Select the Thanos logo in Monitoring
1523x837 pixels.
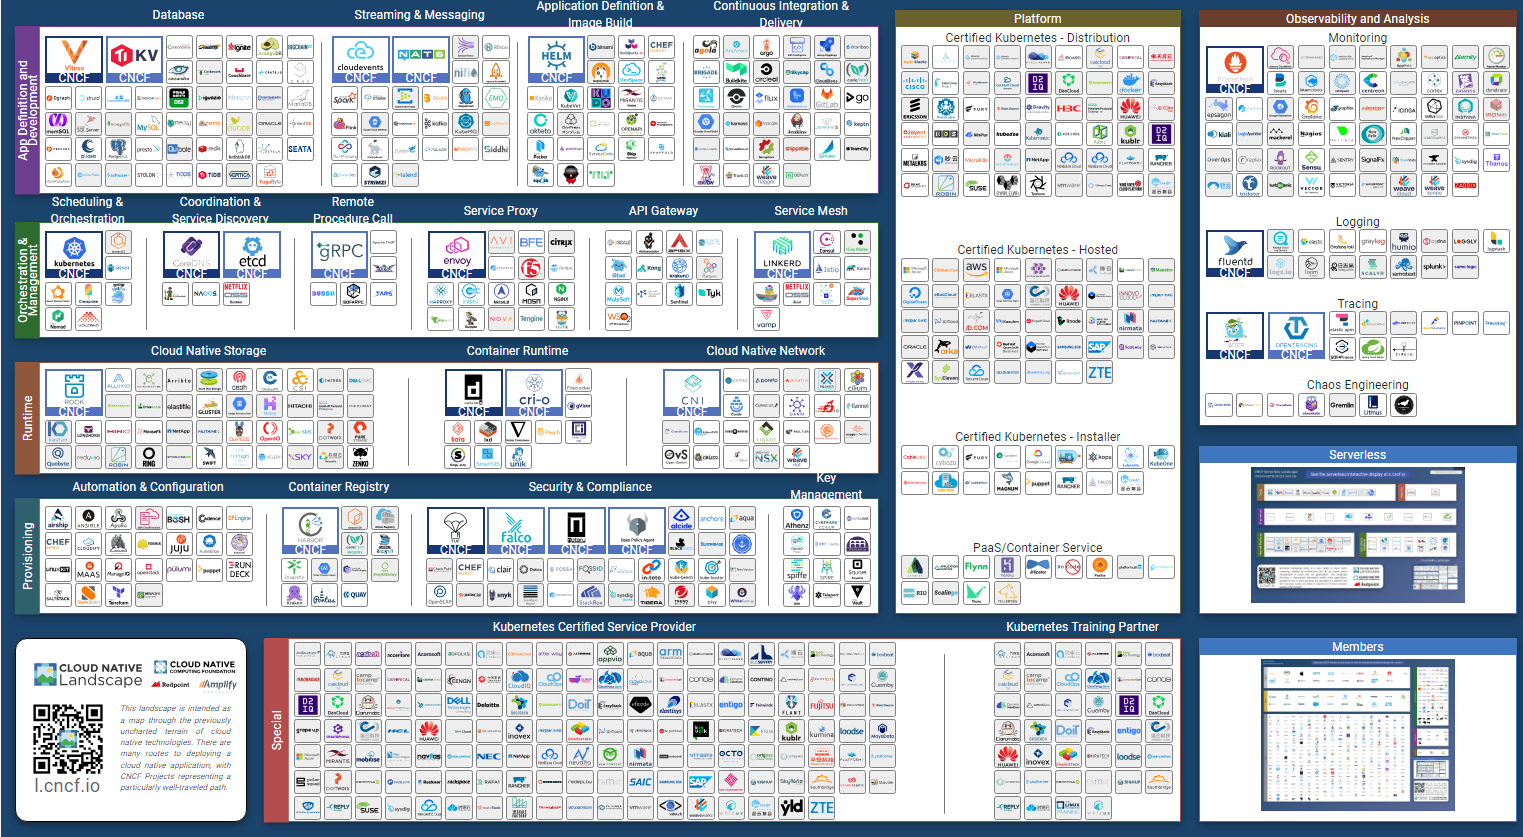tap(1496, 160)
